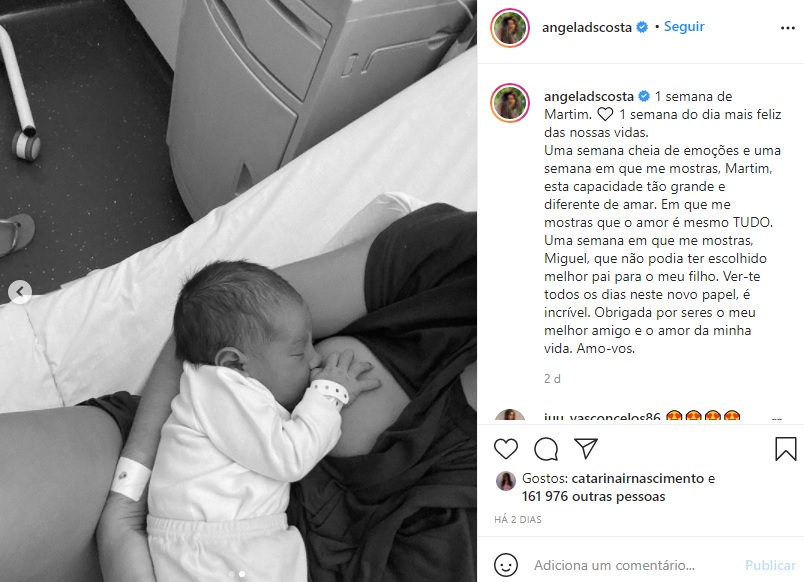View the 161 976 outras pessoas likes
This screenshot has width=804, height=582.
tap(593, 496)
